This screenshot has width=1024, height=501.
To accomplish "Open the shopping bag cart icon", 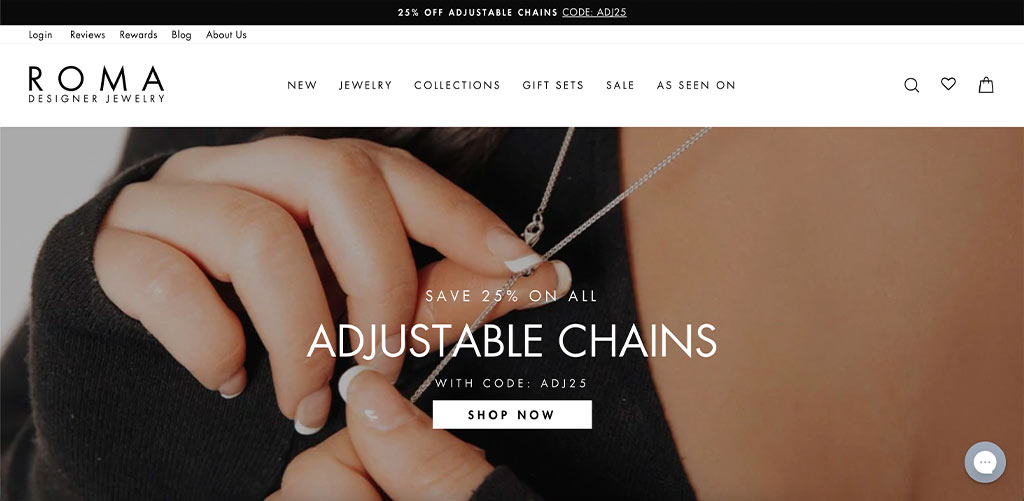I will click(986, 85).
